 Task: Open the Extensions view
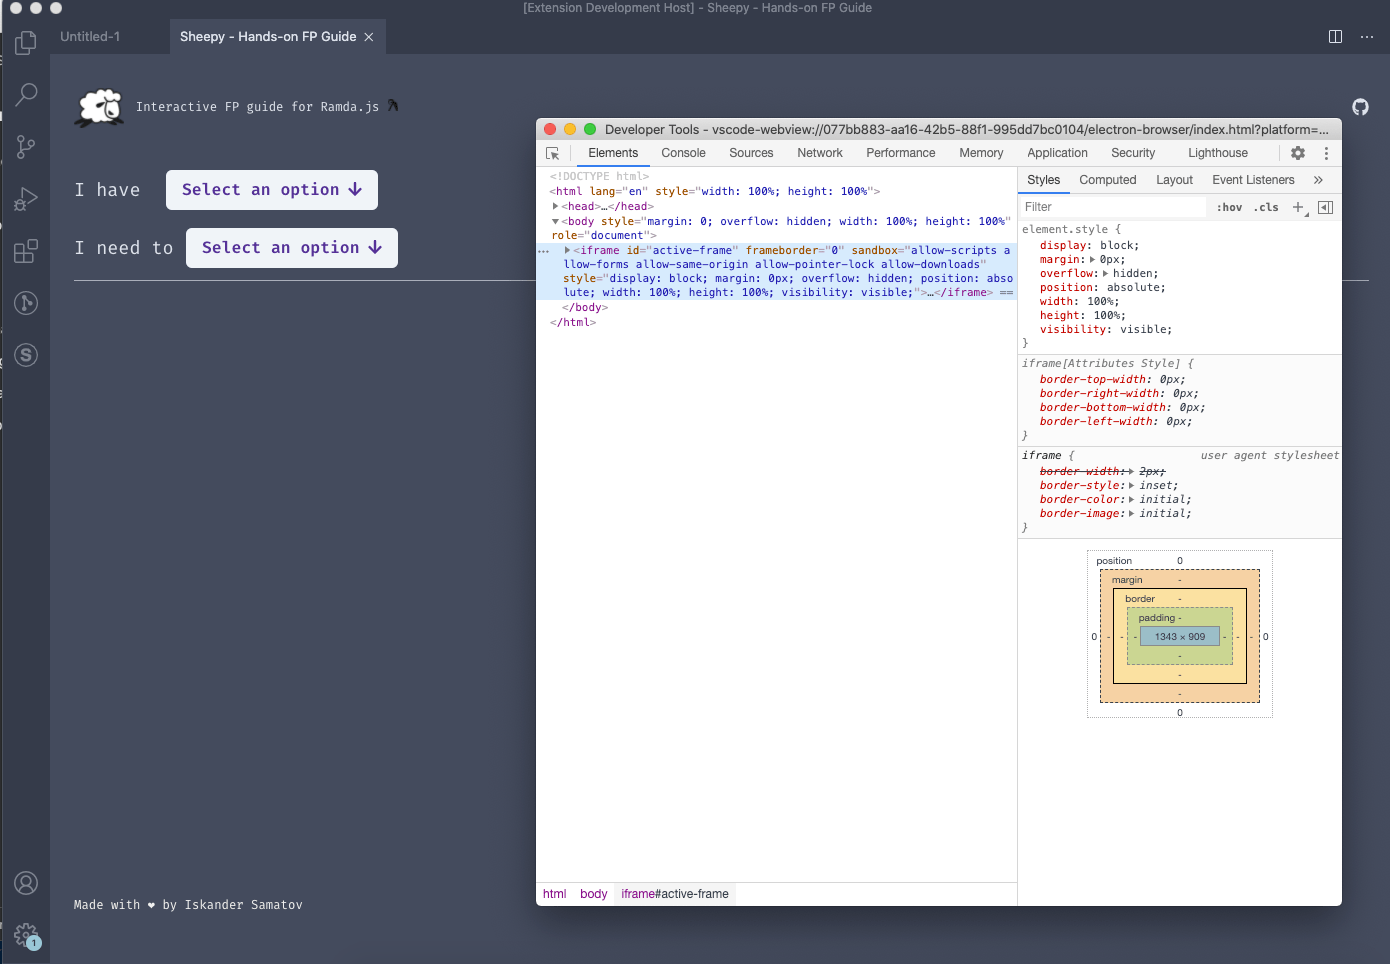coord(26,251)
